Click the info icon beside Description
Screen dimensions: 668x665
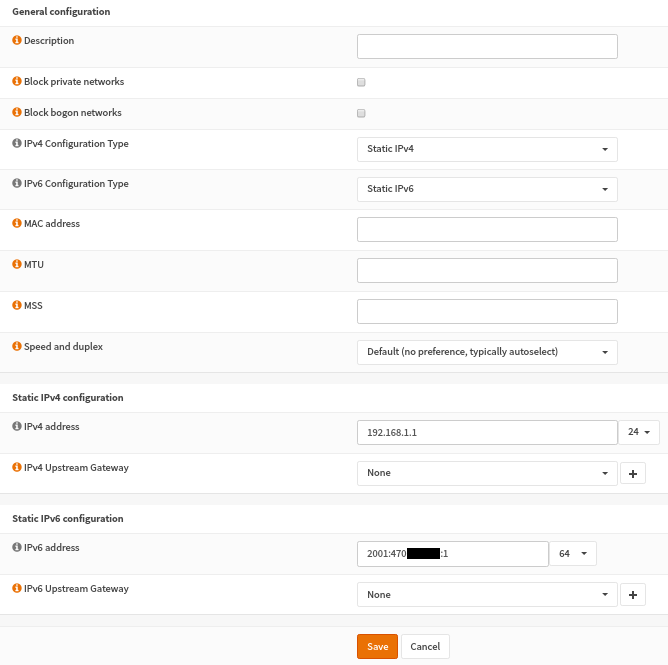click(16, 41)
